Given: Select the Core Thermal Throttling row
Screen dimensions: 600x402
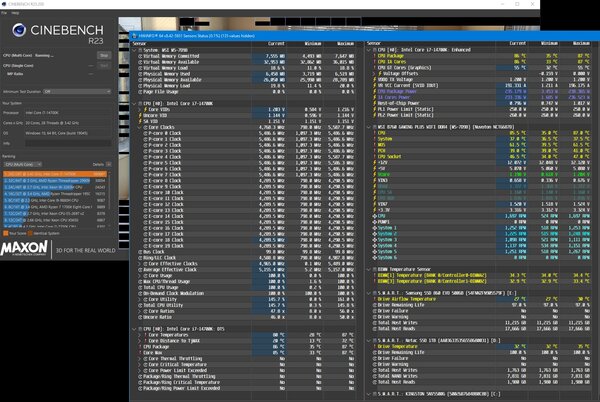Looking at the screenshot, I should click(x=246, y=358).
